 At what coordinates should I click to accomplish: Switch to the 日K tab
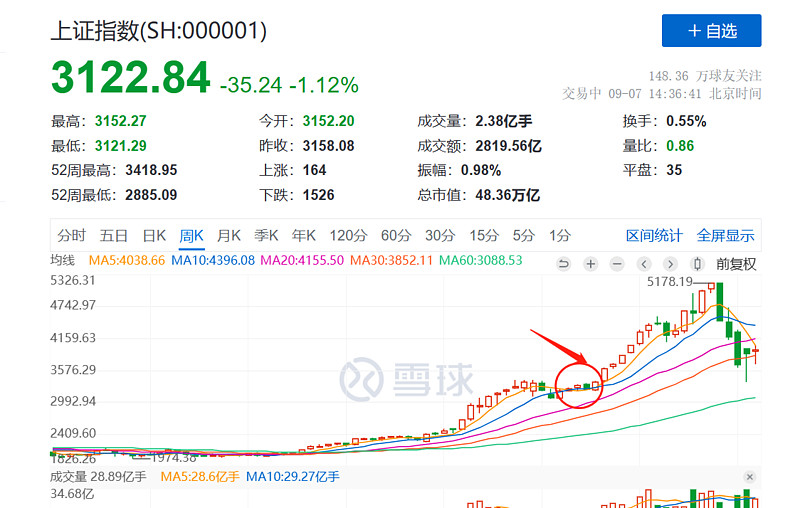[x=154, y=236]
